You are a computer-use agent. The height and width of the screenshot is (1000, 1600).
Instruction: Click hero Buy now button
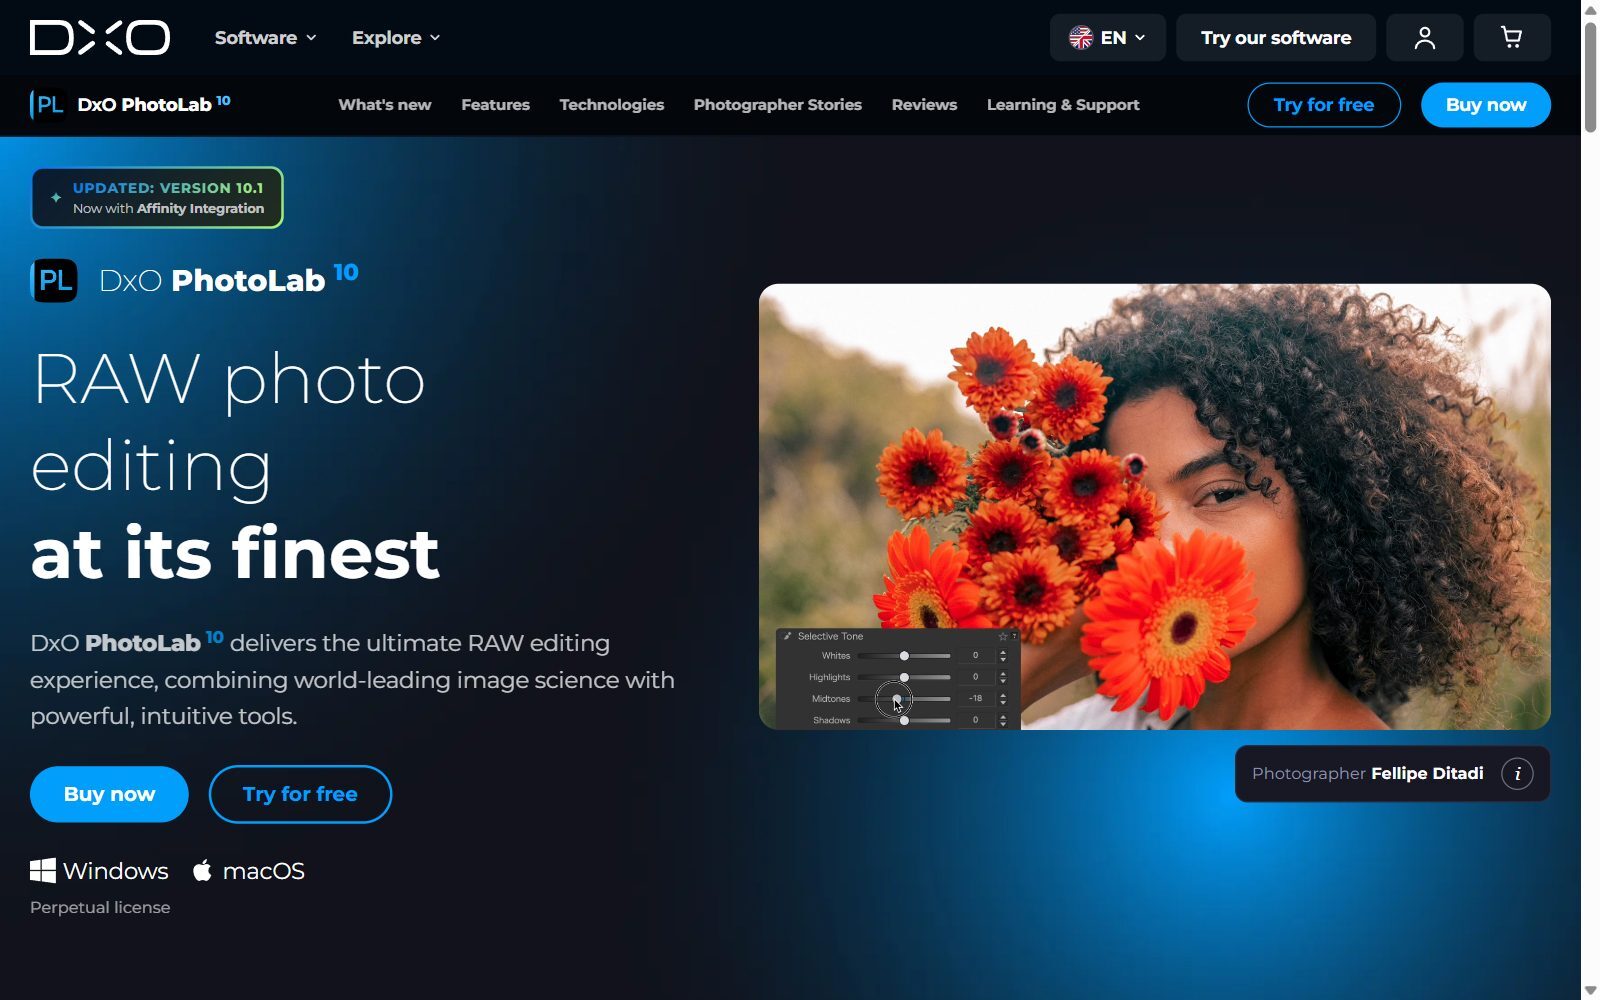click(109, 794)
